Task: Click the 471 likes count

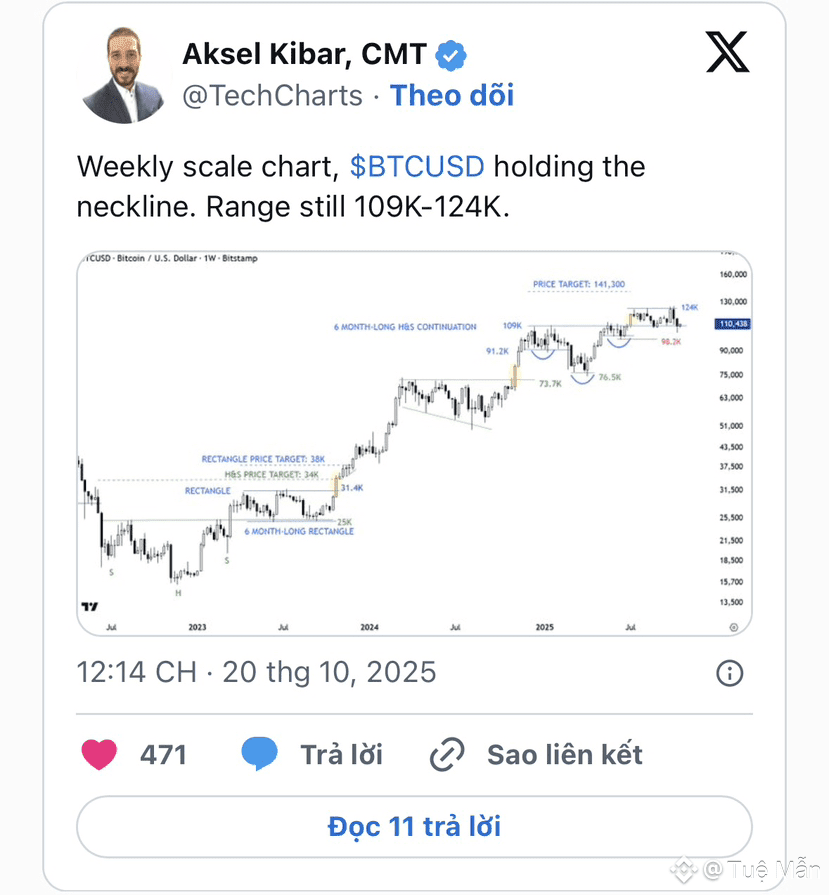Action: [163, 754]
